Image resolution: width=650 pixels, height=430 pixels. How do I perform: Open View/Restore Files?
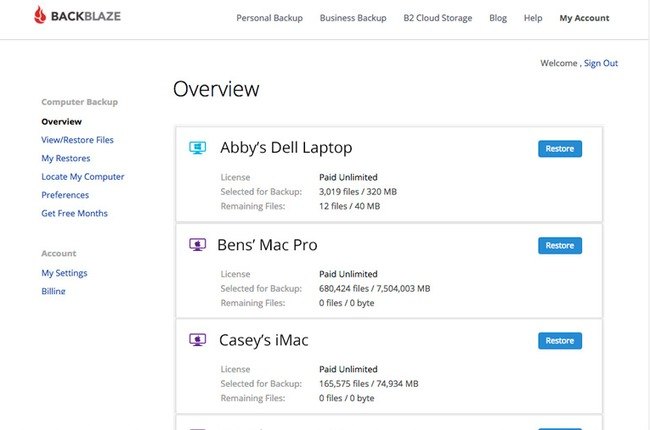coord(77,140)
